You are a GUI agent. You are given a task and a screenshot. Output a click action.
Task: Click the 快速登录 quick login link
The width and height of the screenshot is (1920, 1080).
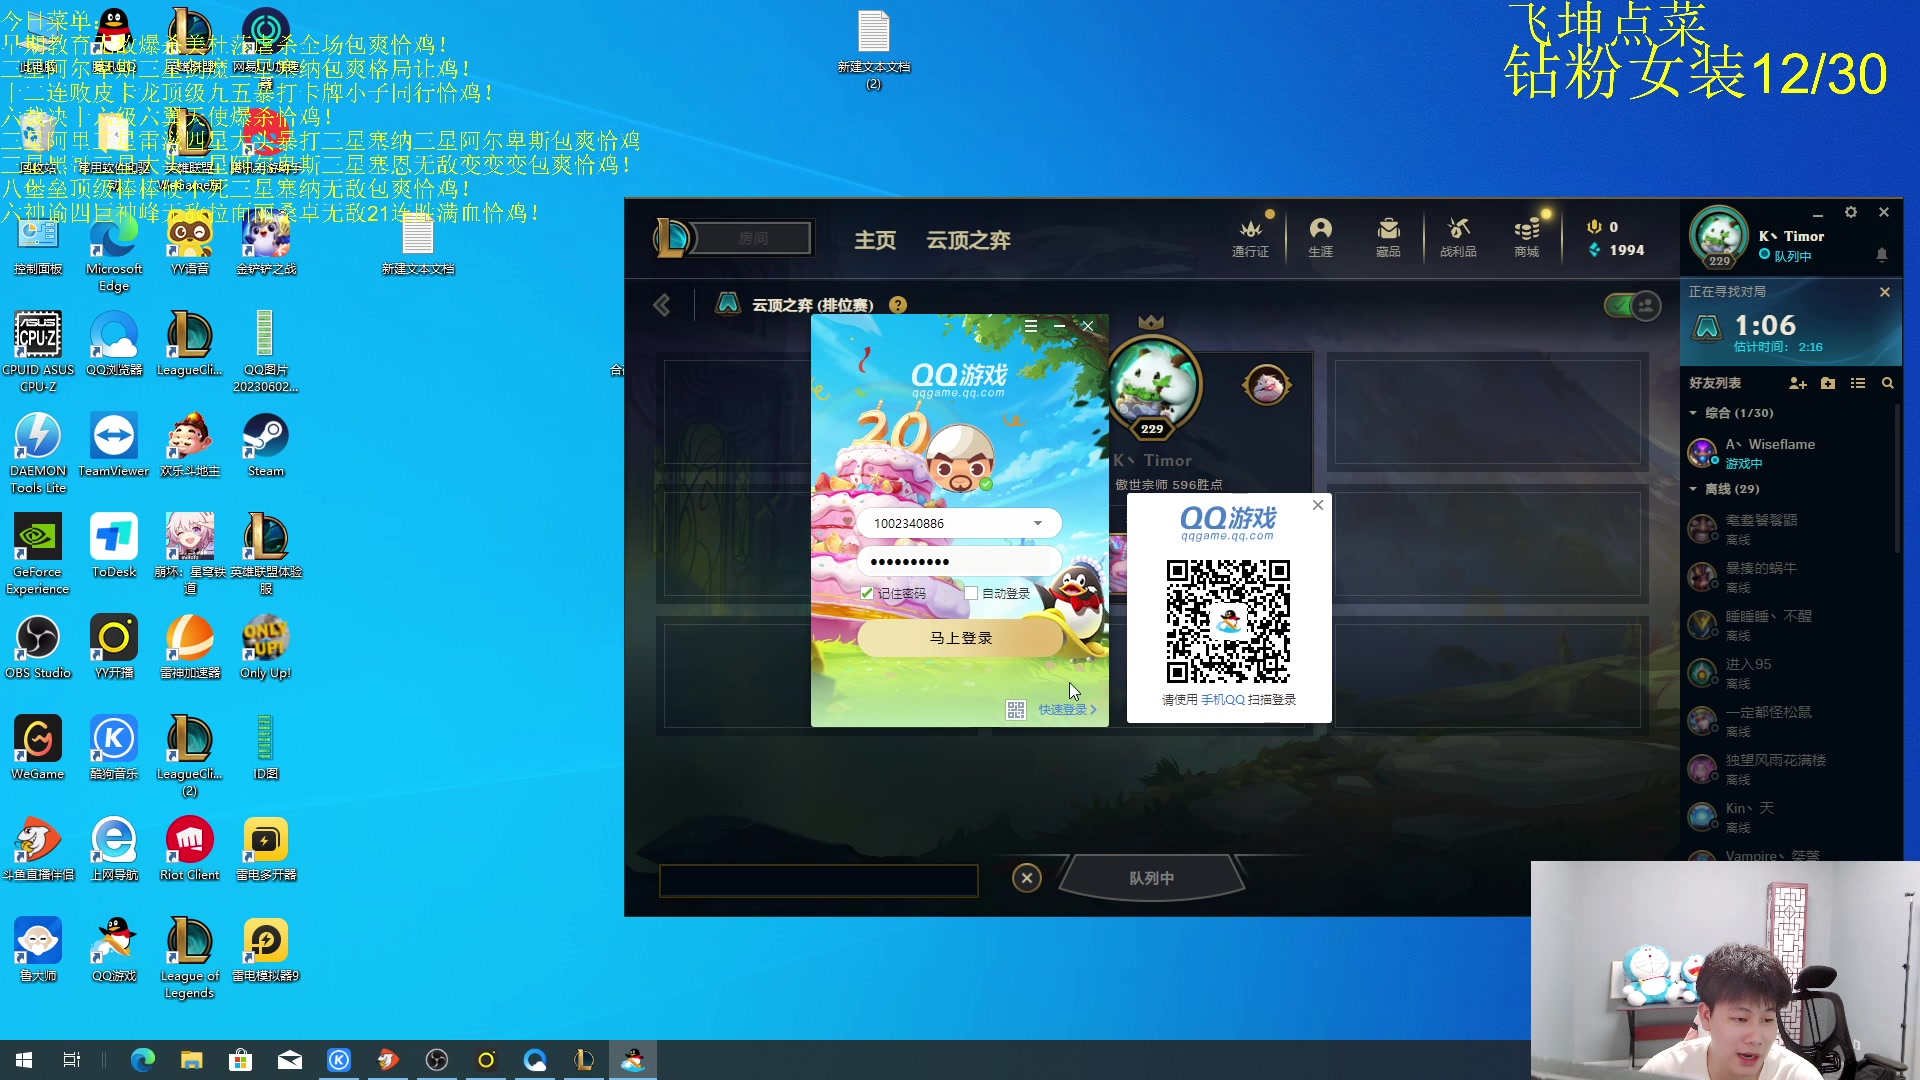click(x=1062, y=709)
